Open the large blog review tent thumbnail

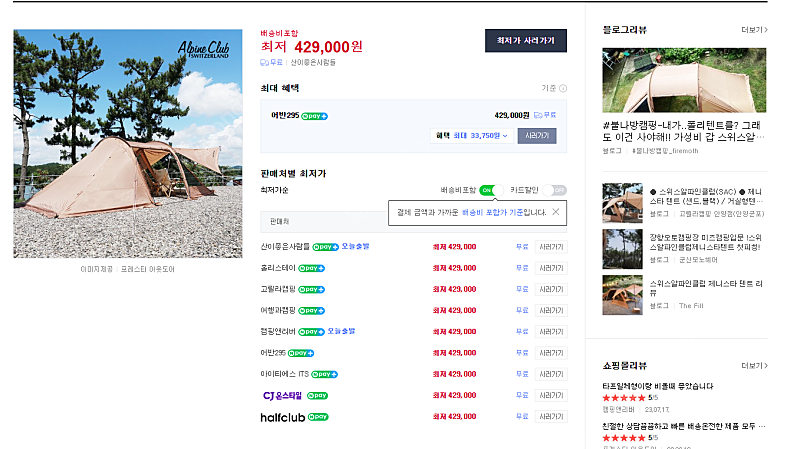click(x=684, y=80)
